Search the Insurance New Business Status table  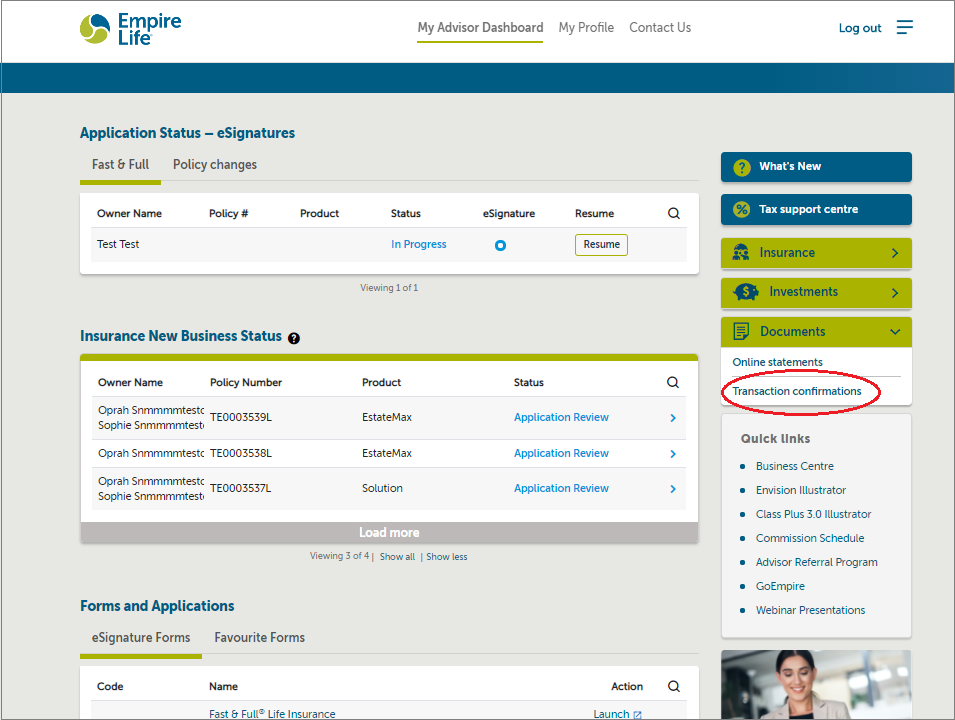(x=672, y=382)
